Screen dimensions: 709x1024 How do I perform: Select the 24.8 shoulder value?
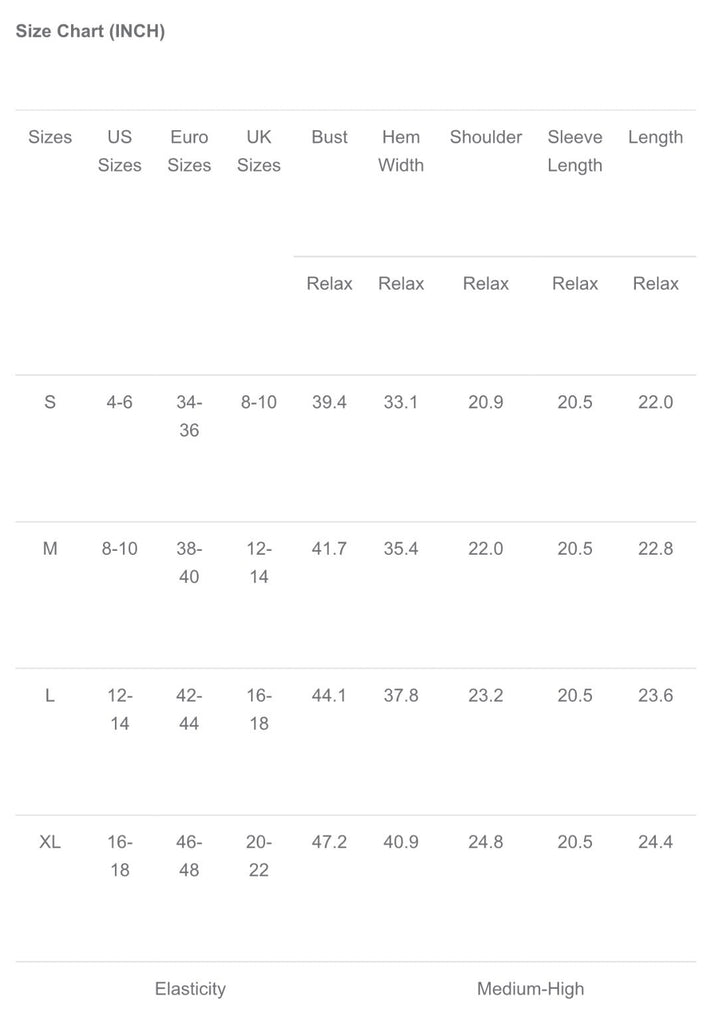[486, 842]
